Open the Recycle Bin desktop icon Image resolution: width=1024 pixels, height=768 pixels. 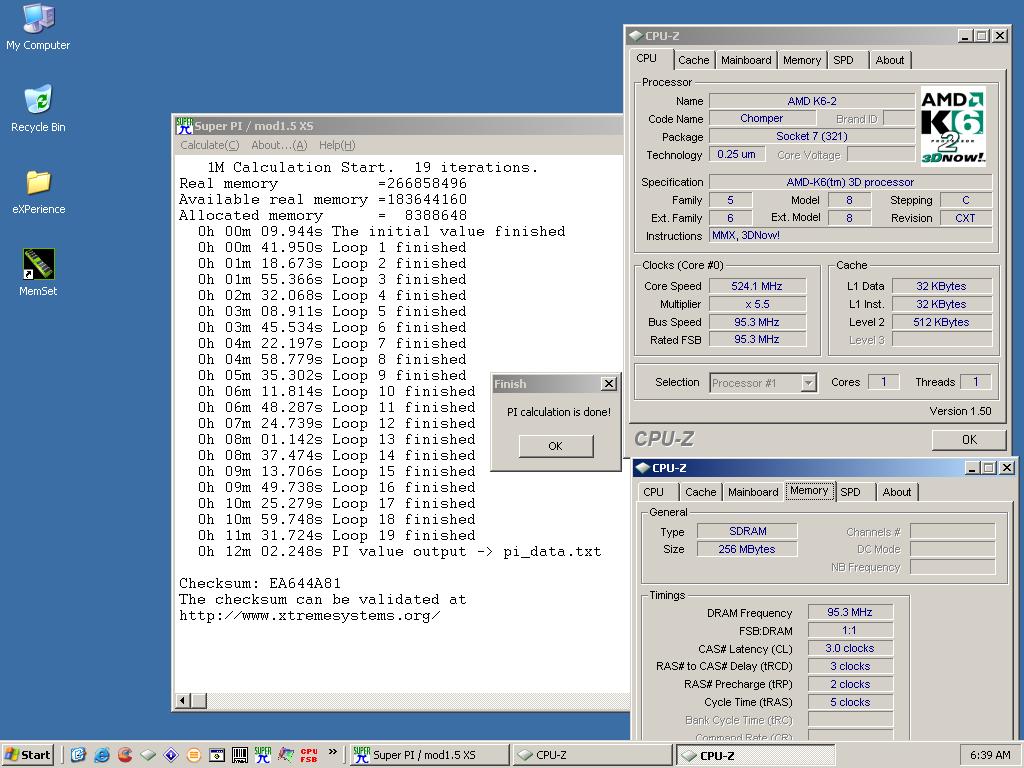click(38, 109)
